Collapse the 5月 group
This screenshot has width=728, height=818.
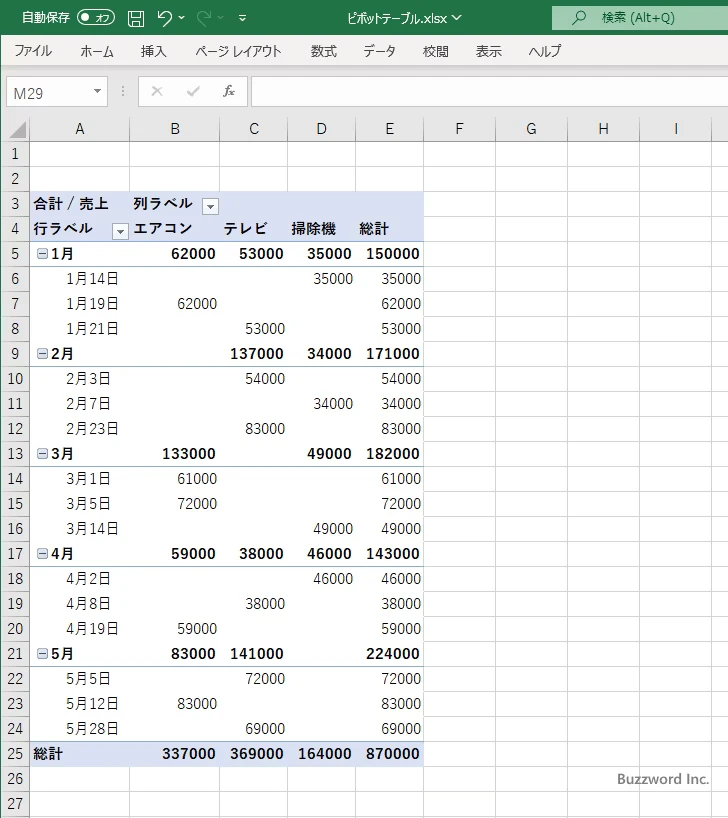(x=42, y=654)
